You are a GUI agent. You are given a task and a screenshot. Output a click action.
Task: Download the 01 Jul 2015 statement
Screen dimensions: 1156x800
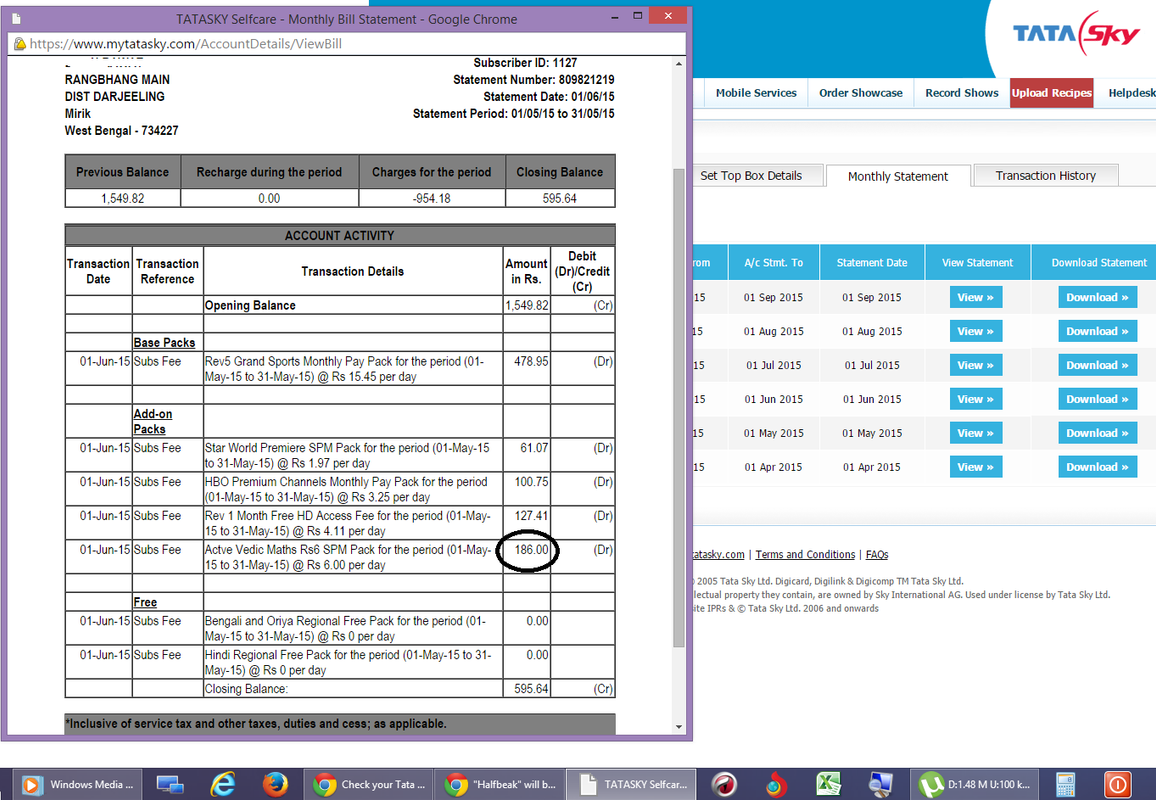pyautogui.click(x=1097, y=365)
